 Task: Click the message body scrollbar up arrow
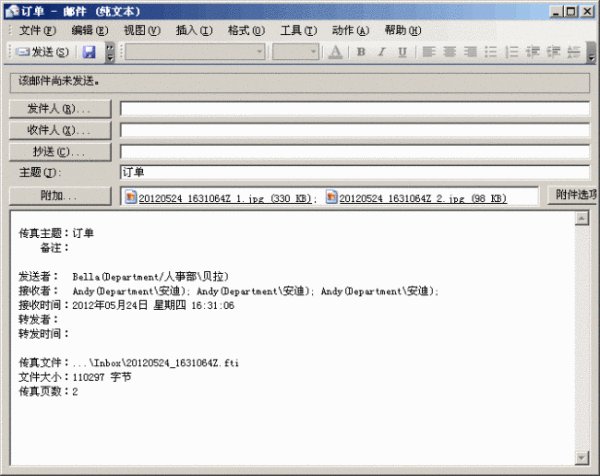coord(582,218)
